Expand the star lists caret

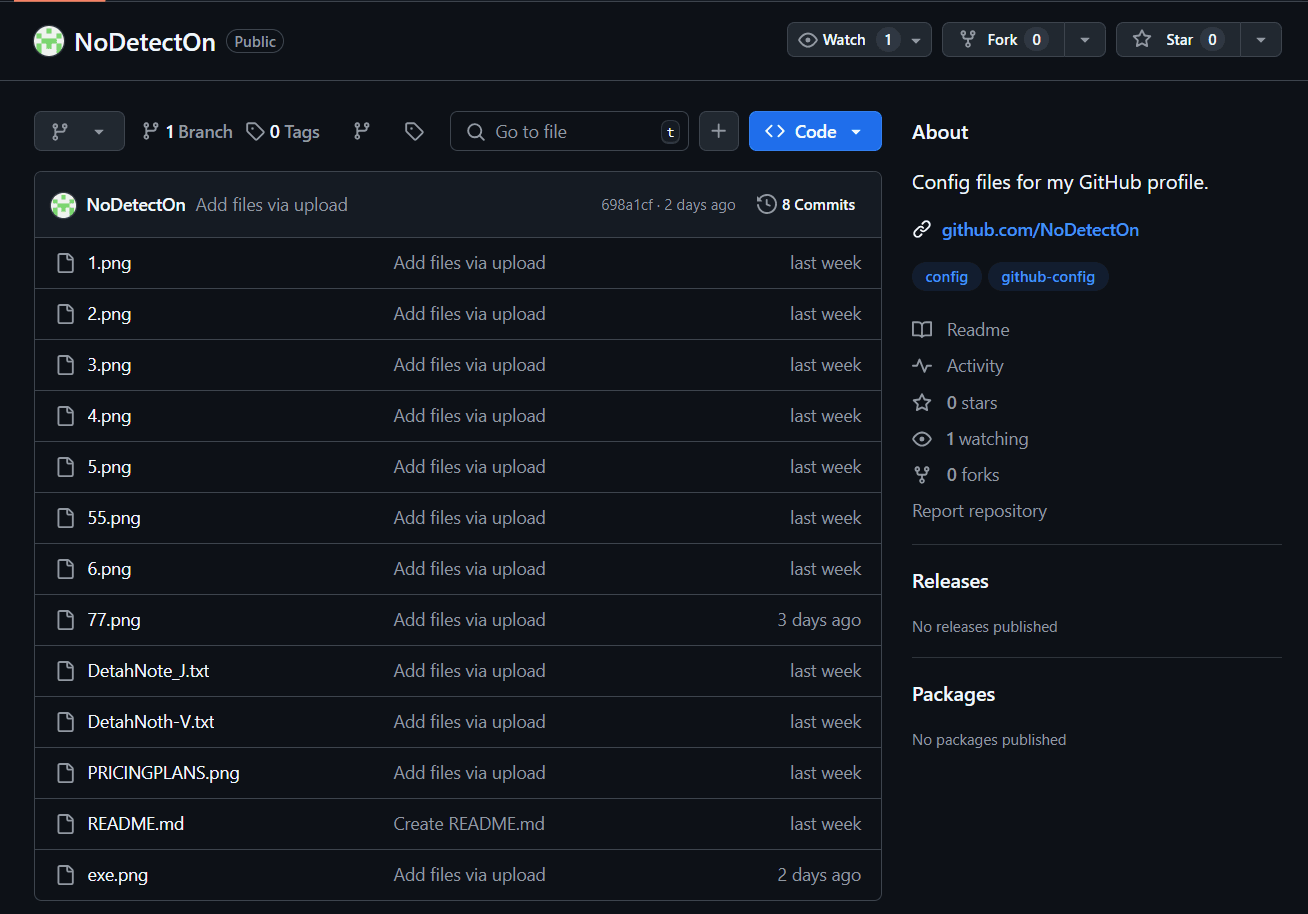[1261, 40]
